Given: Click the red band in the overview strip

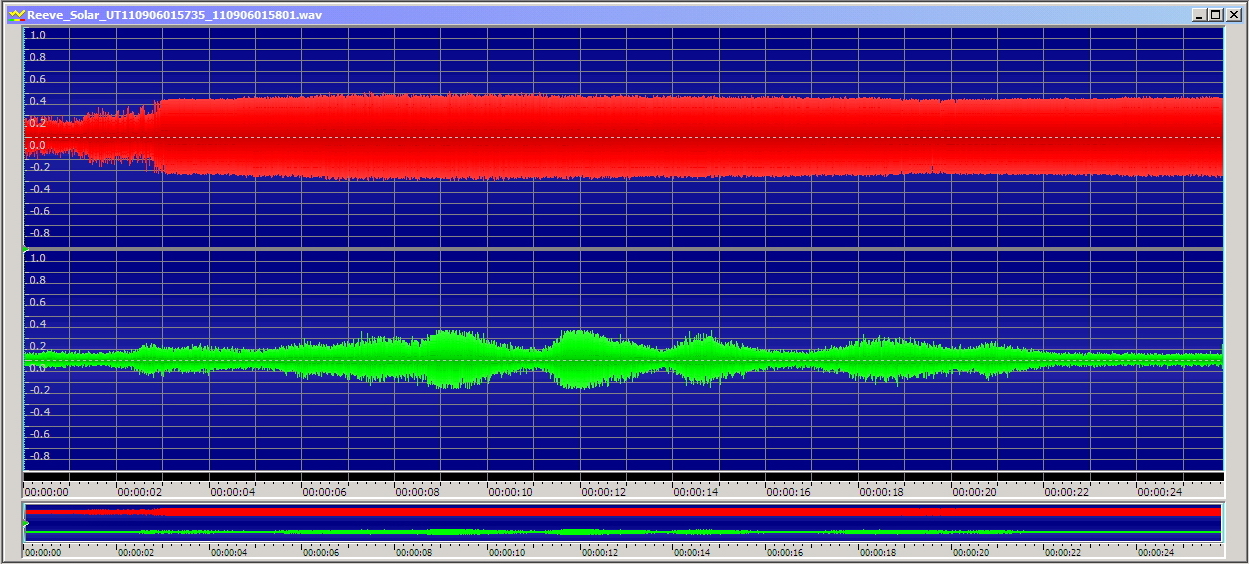Looking at the screenshot, I should point(624,511).
